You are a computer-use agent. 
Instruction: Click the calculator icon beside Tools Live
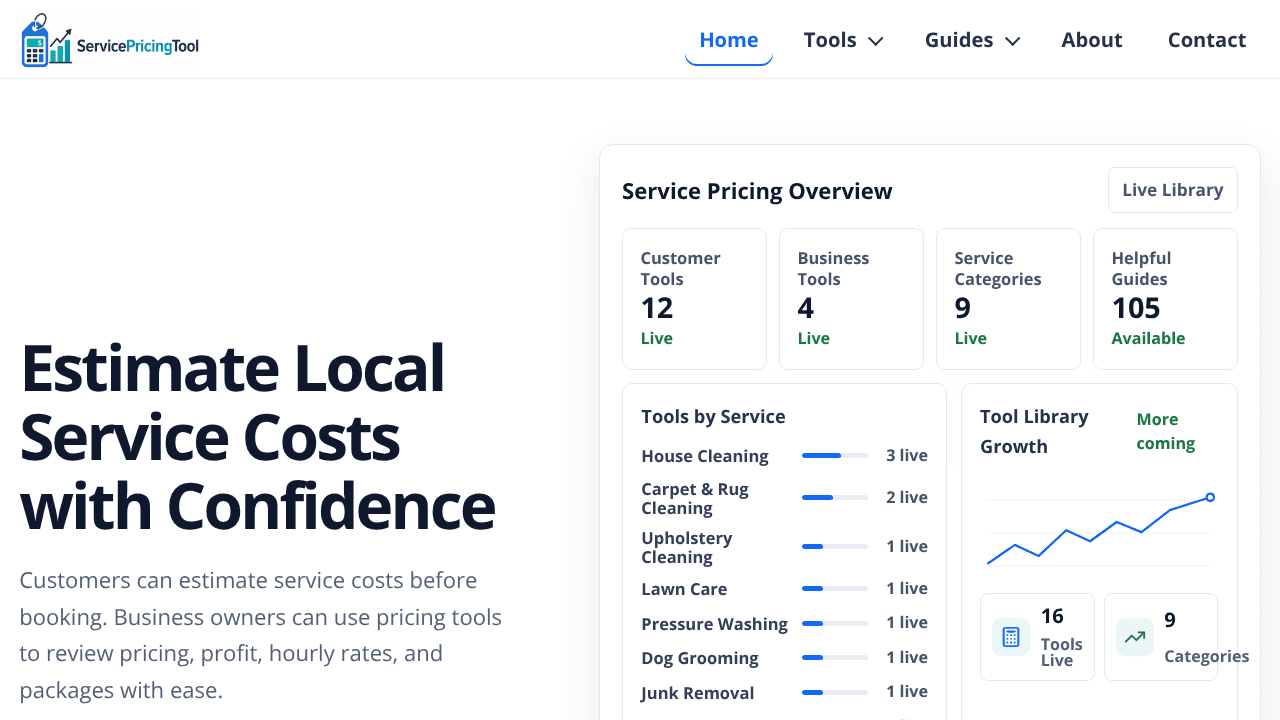click(1011, 637)
